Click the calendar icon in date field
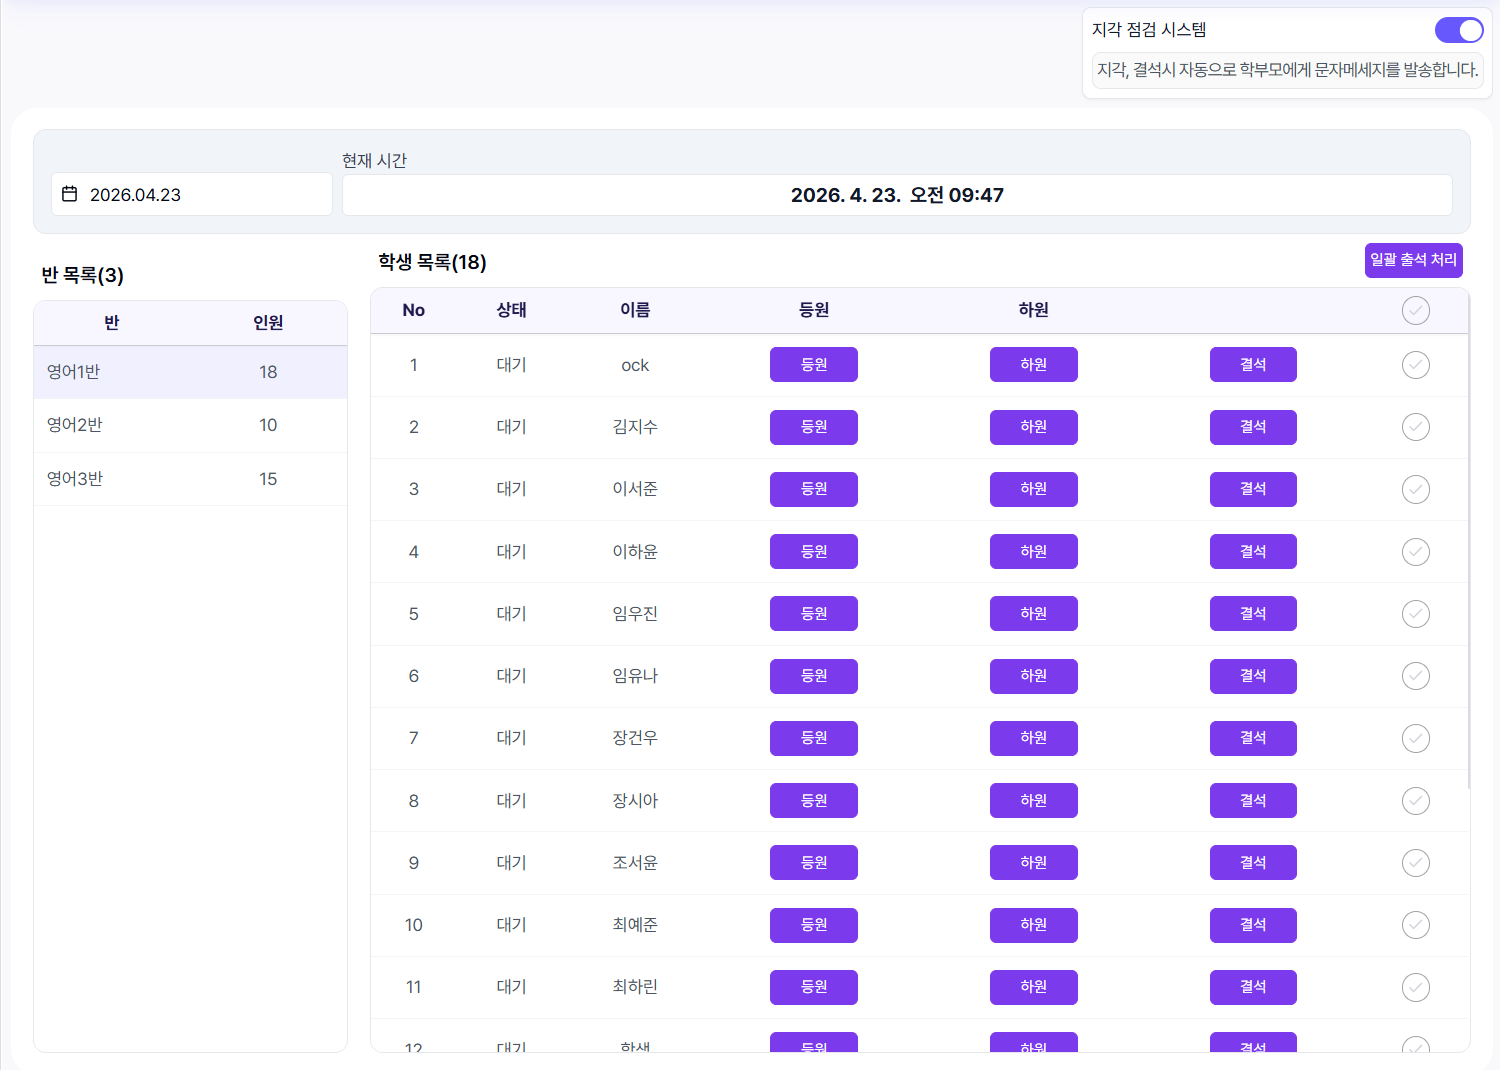The width and height of the screenshot is (1500, 1070). tap(70, 194)
